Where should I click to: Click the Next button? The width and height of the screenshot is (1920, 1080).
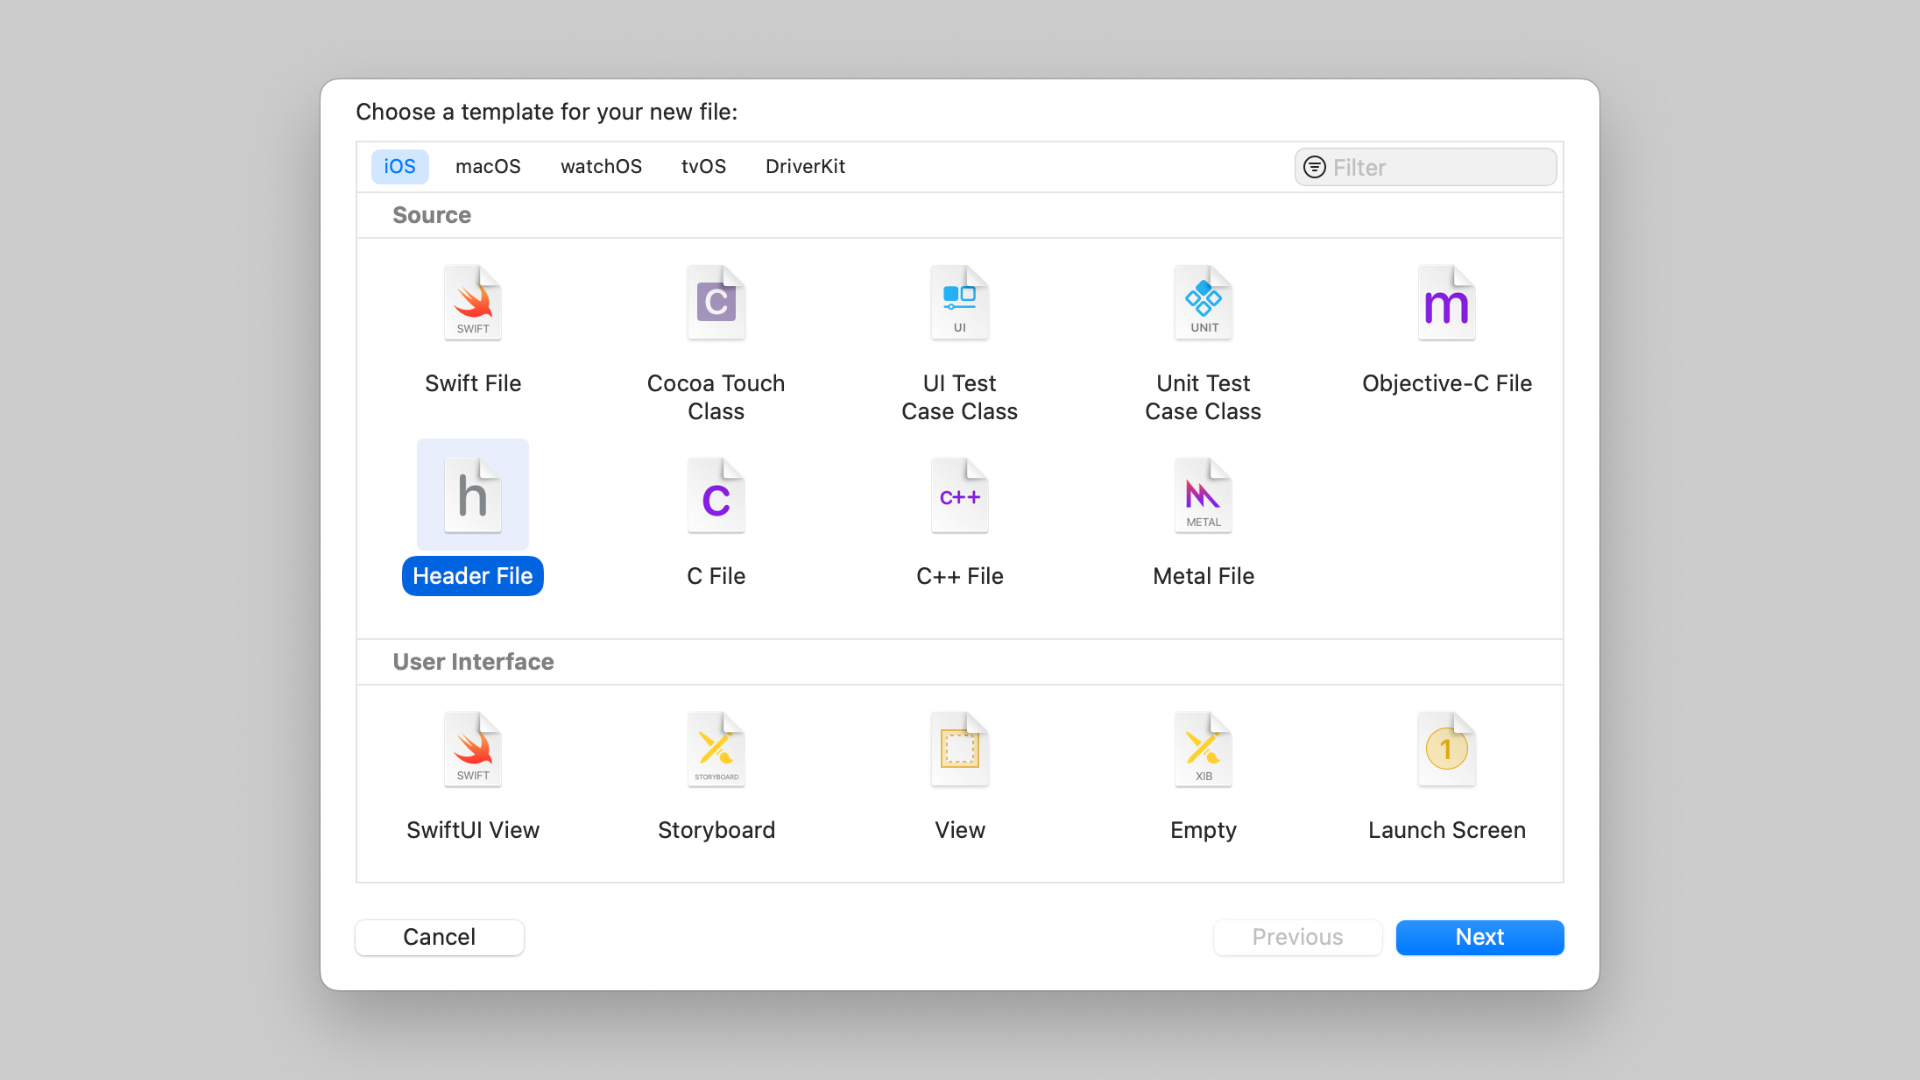pyautogui.click(x=1479, y=937)
